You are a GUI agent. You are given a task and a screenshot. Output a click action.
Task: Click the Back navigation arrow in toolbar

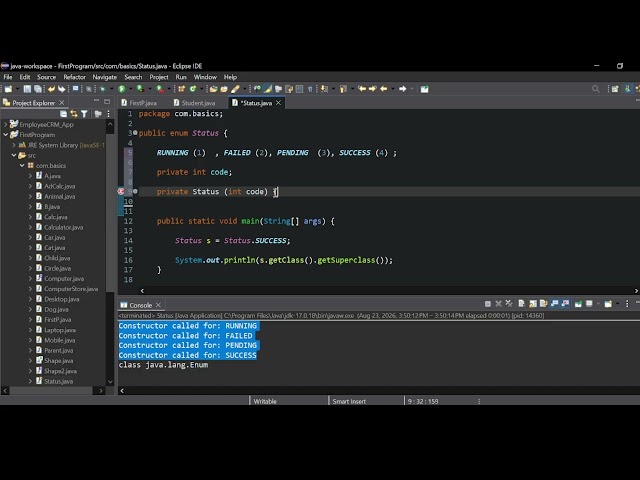pyautogui.click(x=384, y=89)
